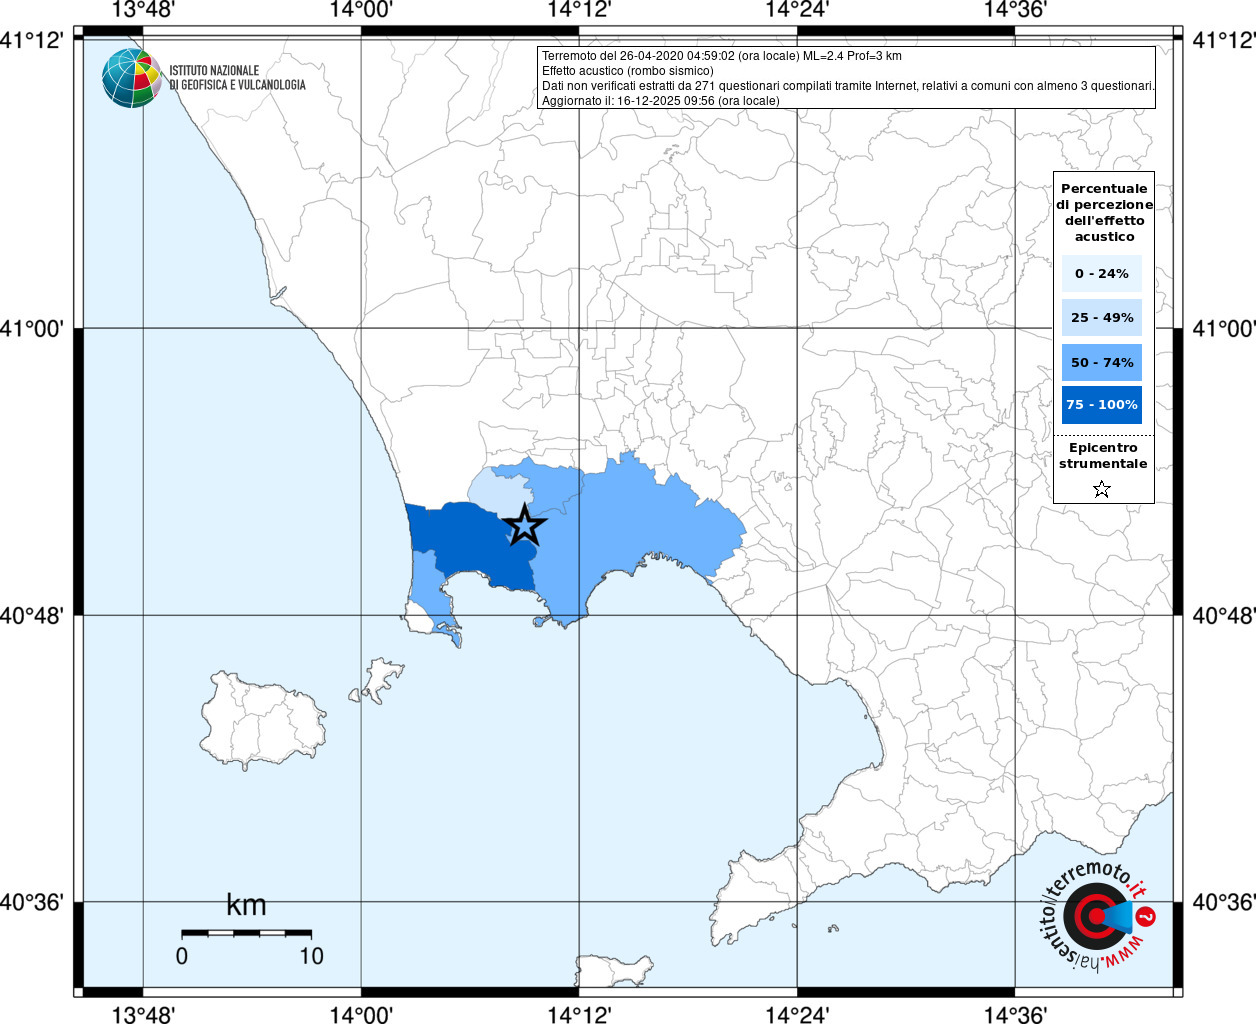1256x1024 pixels.
Task: Click the 'Effetto acustico (rombo sismico)' line
Action: pos(628,71)
